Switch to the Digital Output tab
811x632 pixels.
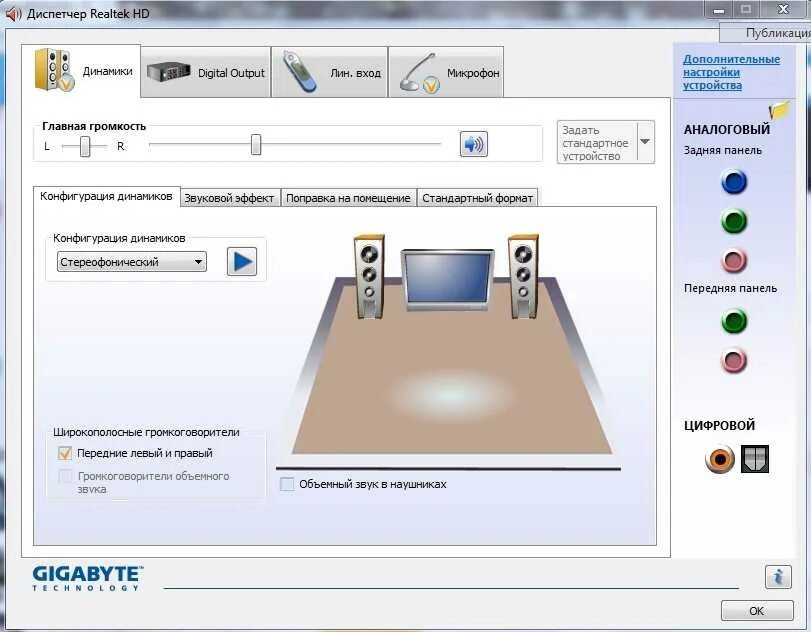pos(206,72)
